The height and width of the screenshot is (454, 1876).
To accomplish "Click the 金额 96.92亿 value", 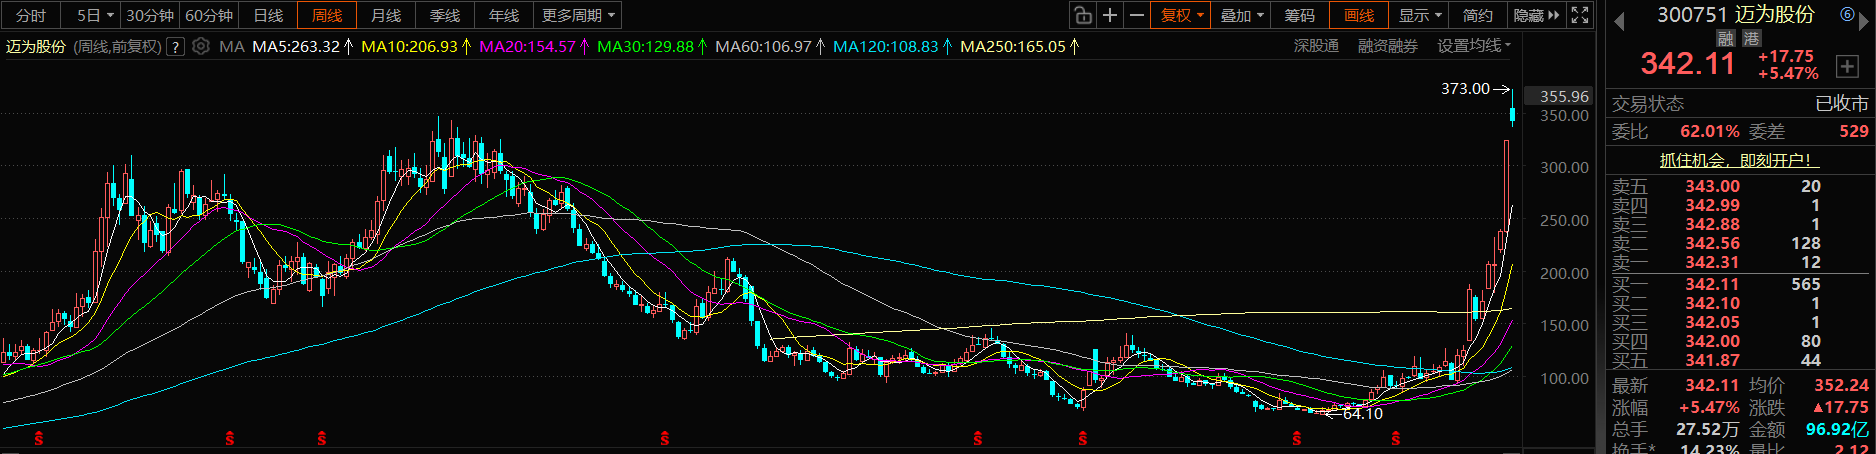I will (x=1837, y=429).
